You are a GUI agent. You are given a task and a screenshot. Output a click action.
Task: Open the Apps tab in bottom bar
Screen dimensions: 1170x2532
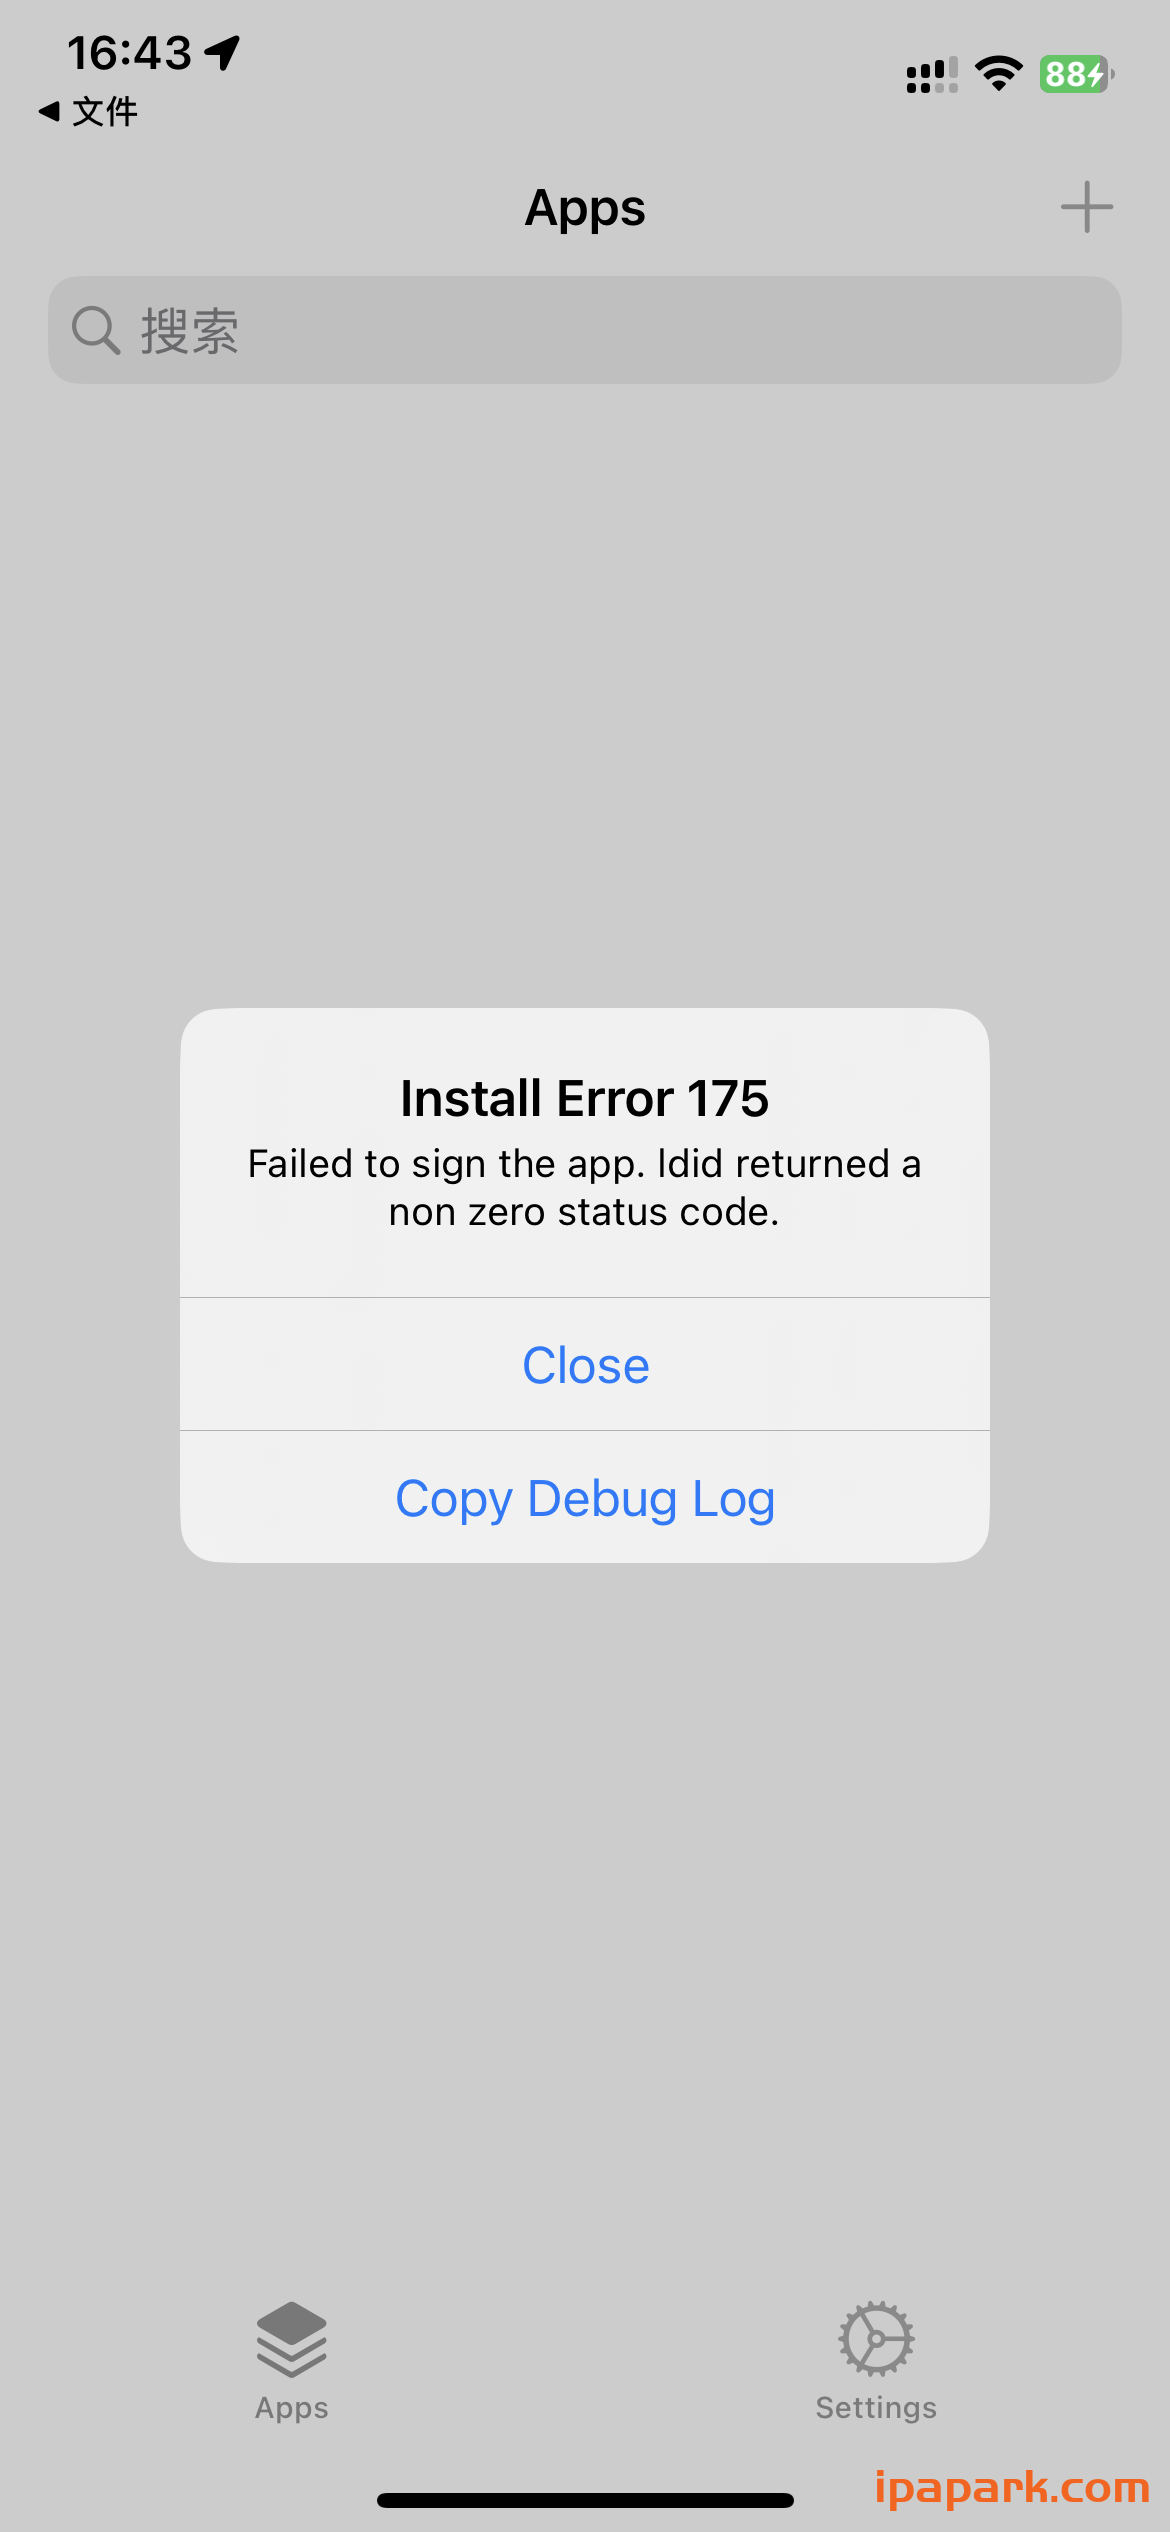[292, 2361]
